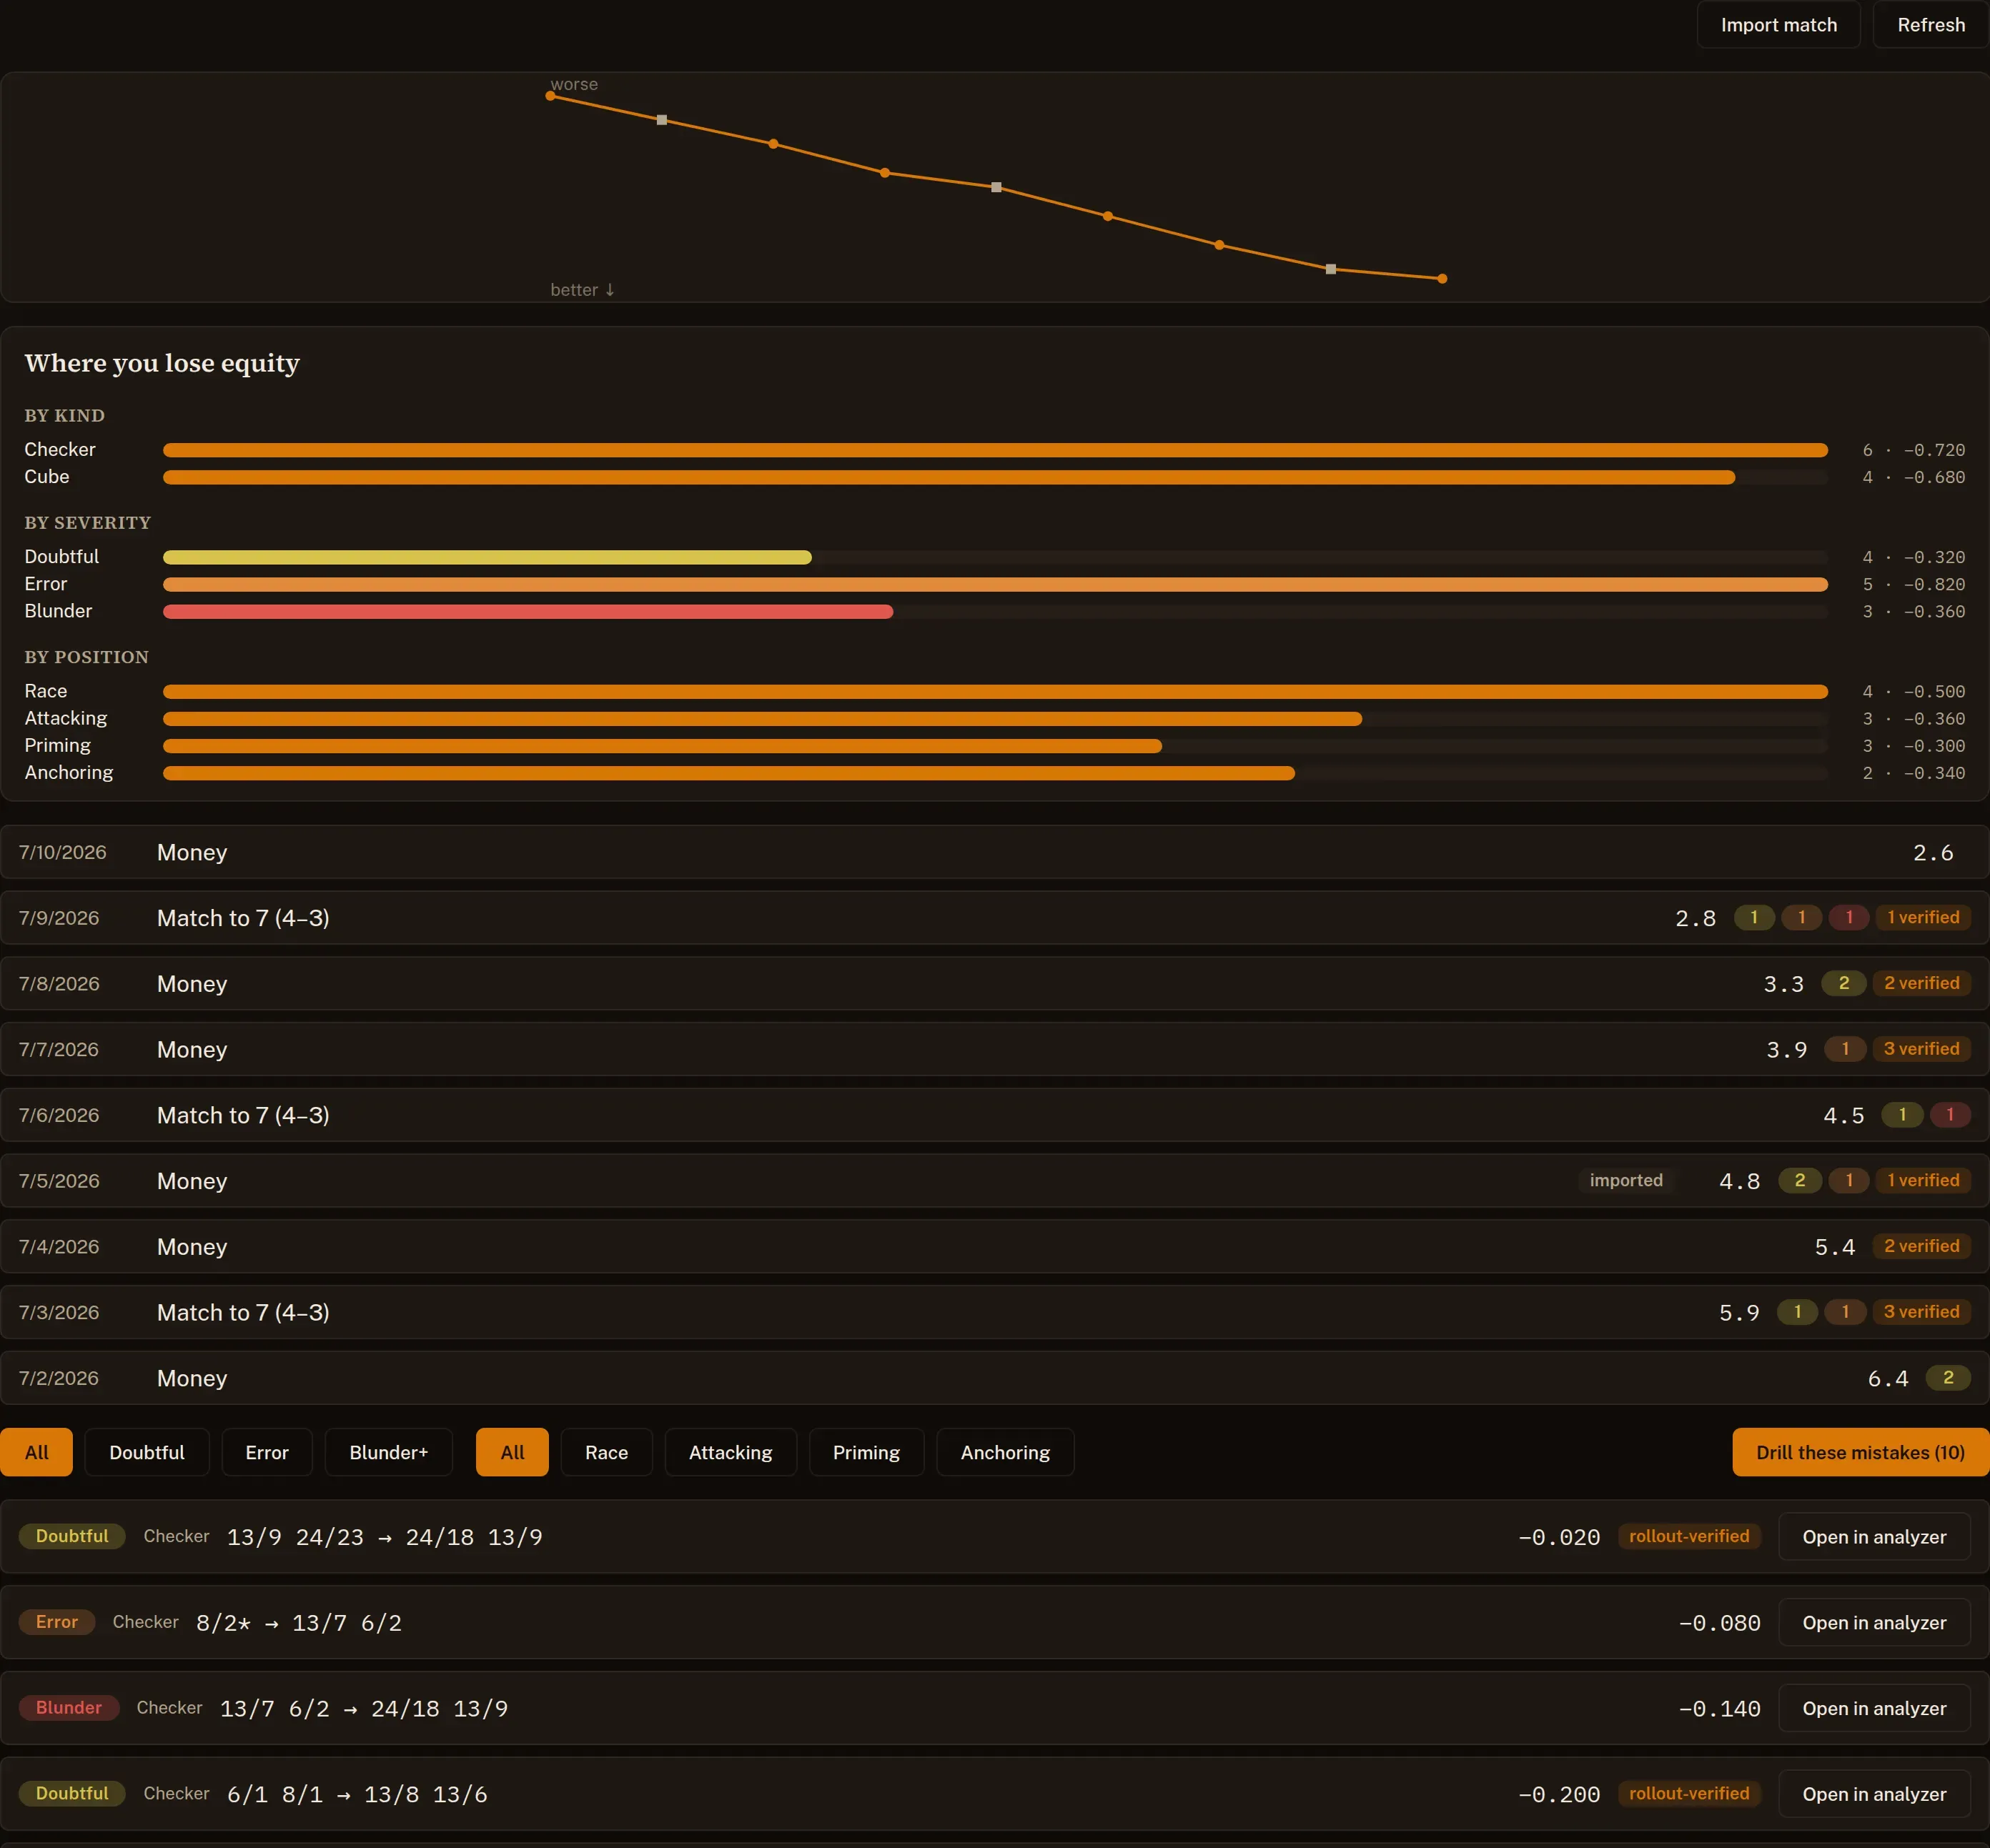The height and width of the screenshot is (1848, 1990).
Task: Click the 2 verified badge on 7/8/2026
Action: pos(1921,983)
